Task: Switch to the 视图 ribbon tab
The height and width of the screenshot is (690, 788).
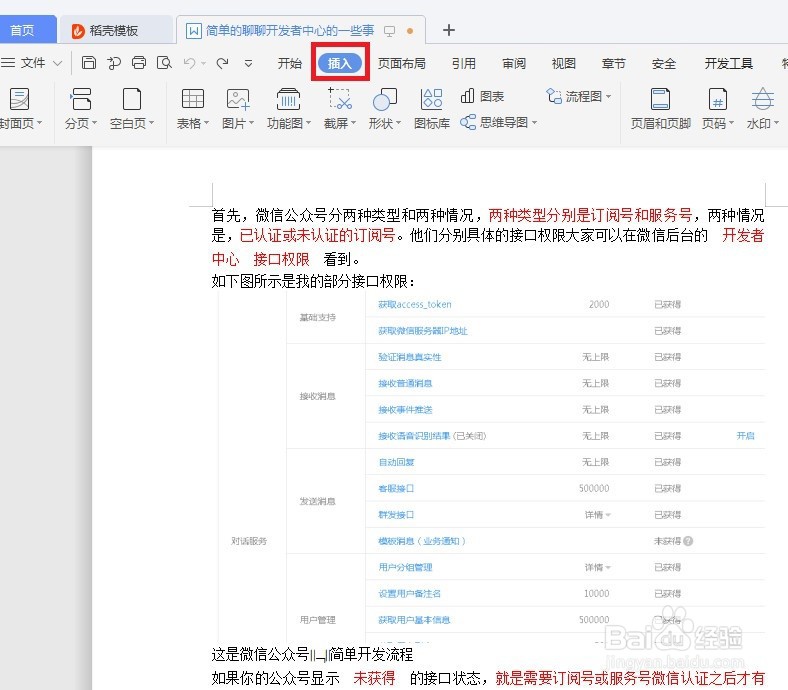Action: (563, 63)
